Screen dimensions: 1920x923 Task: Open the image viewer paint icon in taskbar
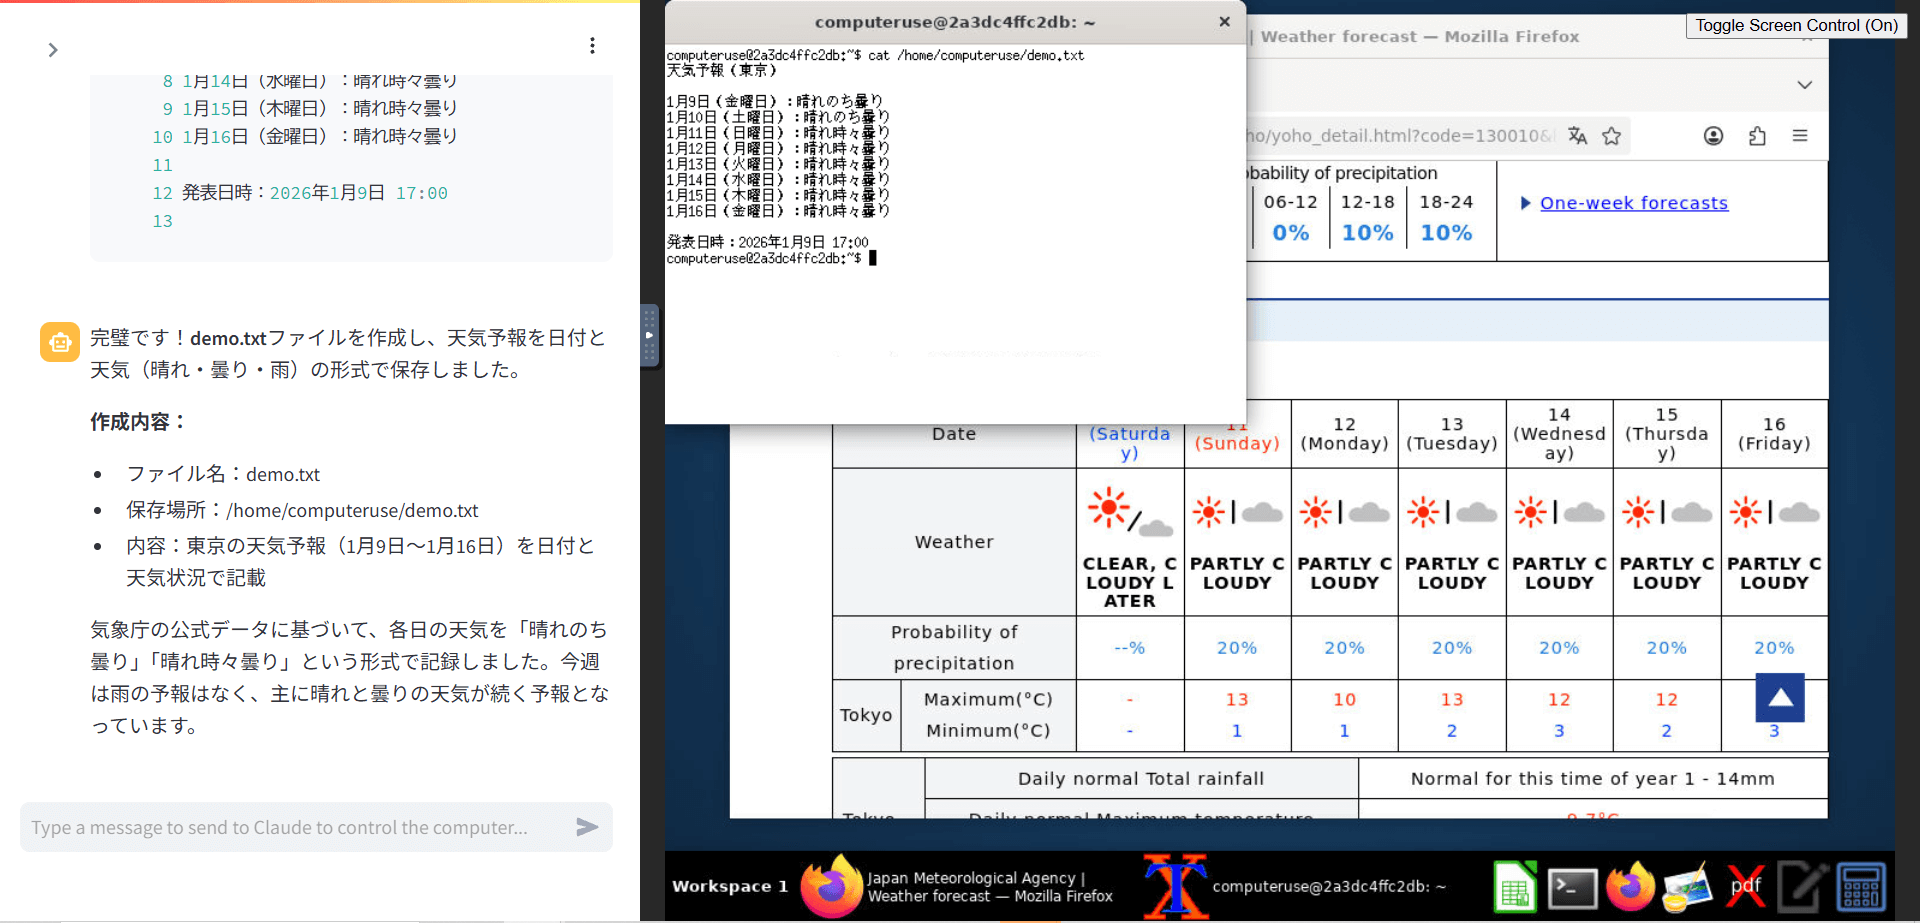click(1688, 886)
